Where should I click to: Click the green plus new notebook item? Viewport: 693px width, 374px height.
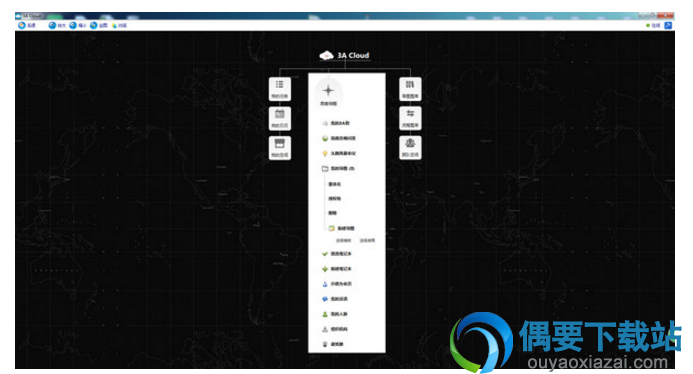[337, 269]
